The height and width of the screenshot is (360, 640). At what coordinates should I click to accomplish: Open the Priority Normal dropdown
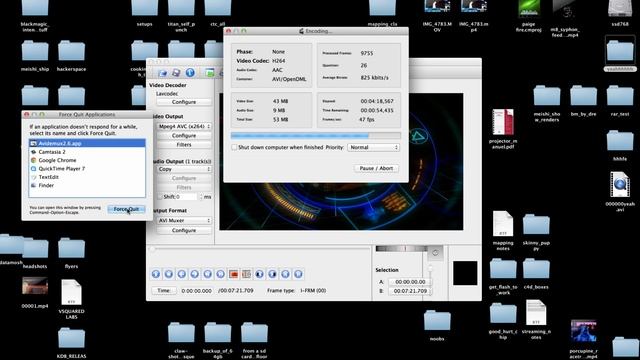pos(373,147)
